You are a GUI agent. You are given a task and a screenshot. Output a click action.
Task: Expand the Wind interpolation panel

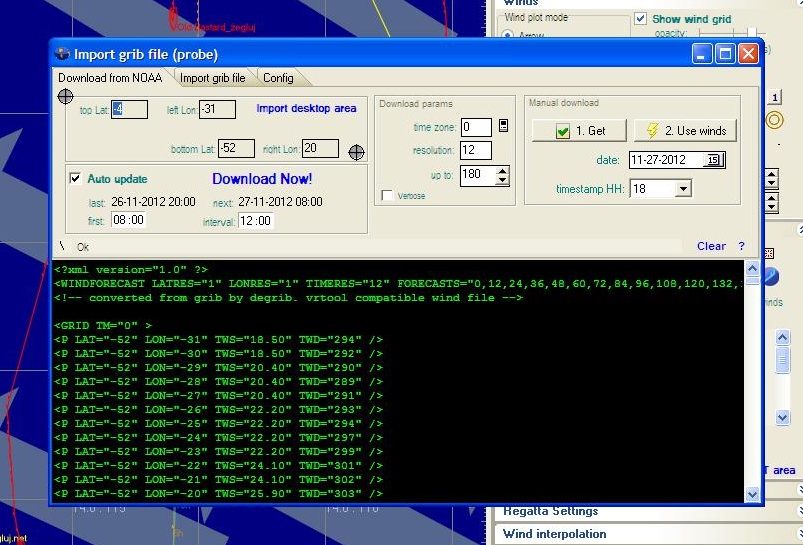554,534
